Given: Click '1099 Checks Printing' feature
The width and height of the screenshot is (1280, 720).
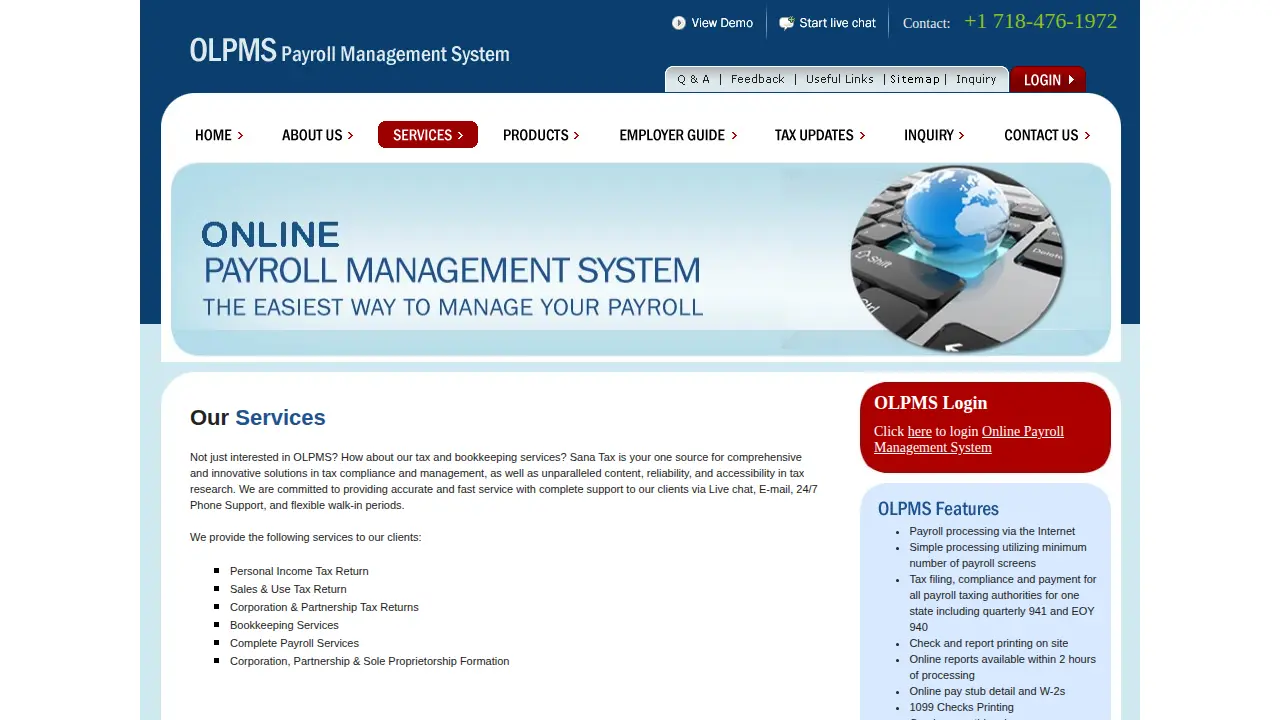Looking at the screenshot, I should (961, 707).
